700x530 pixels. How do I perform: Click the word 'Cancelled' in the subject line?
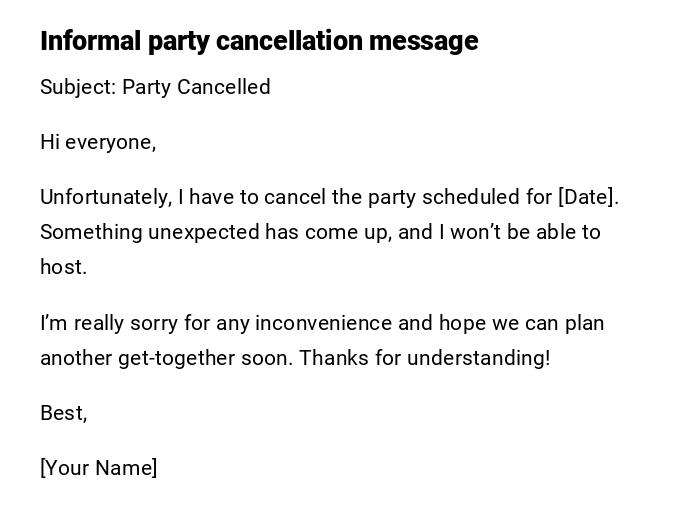226,87
